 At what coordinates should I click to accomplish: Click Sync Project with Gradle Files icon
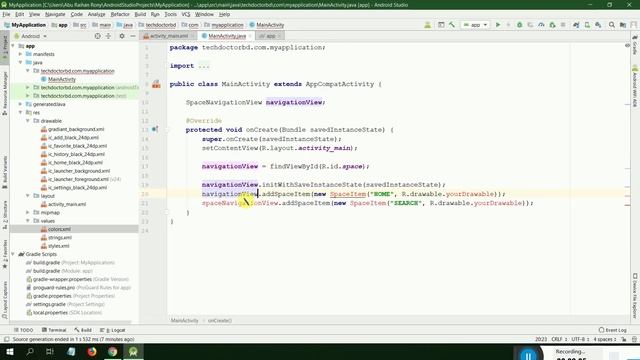pos(576,25)
